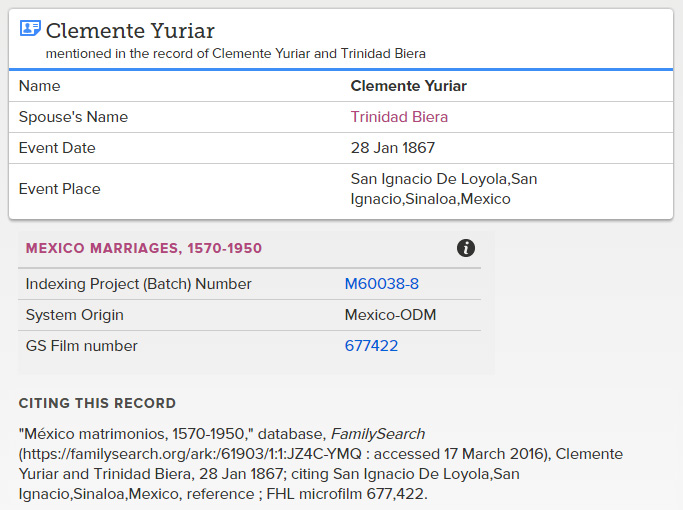Image resolution: width=683 pixels, height=510 pixels.
Task: Open the info icon for Mexico Marriages
Action: (466, 248)
